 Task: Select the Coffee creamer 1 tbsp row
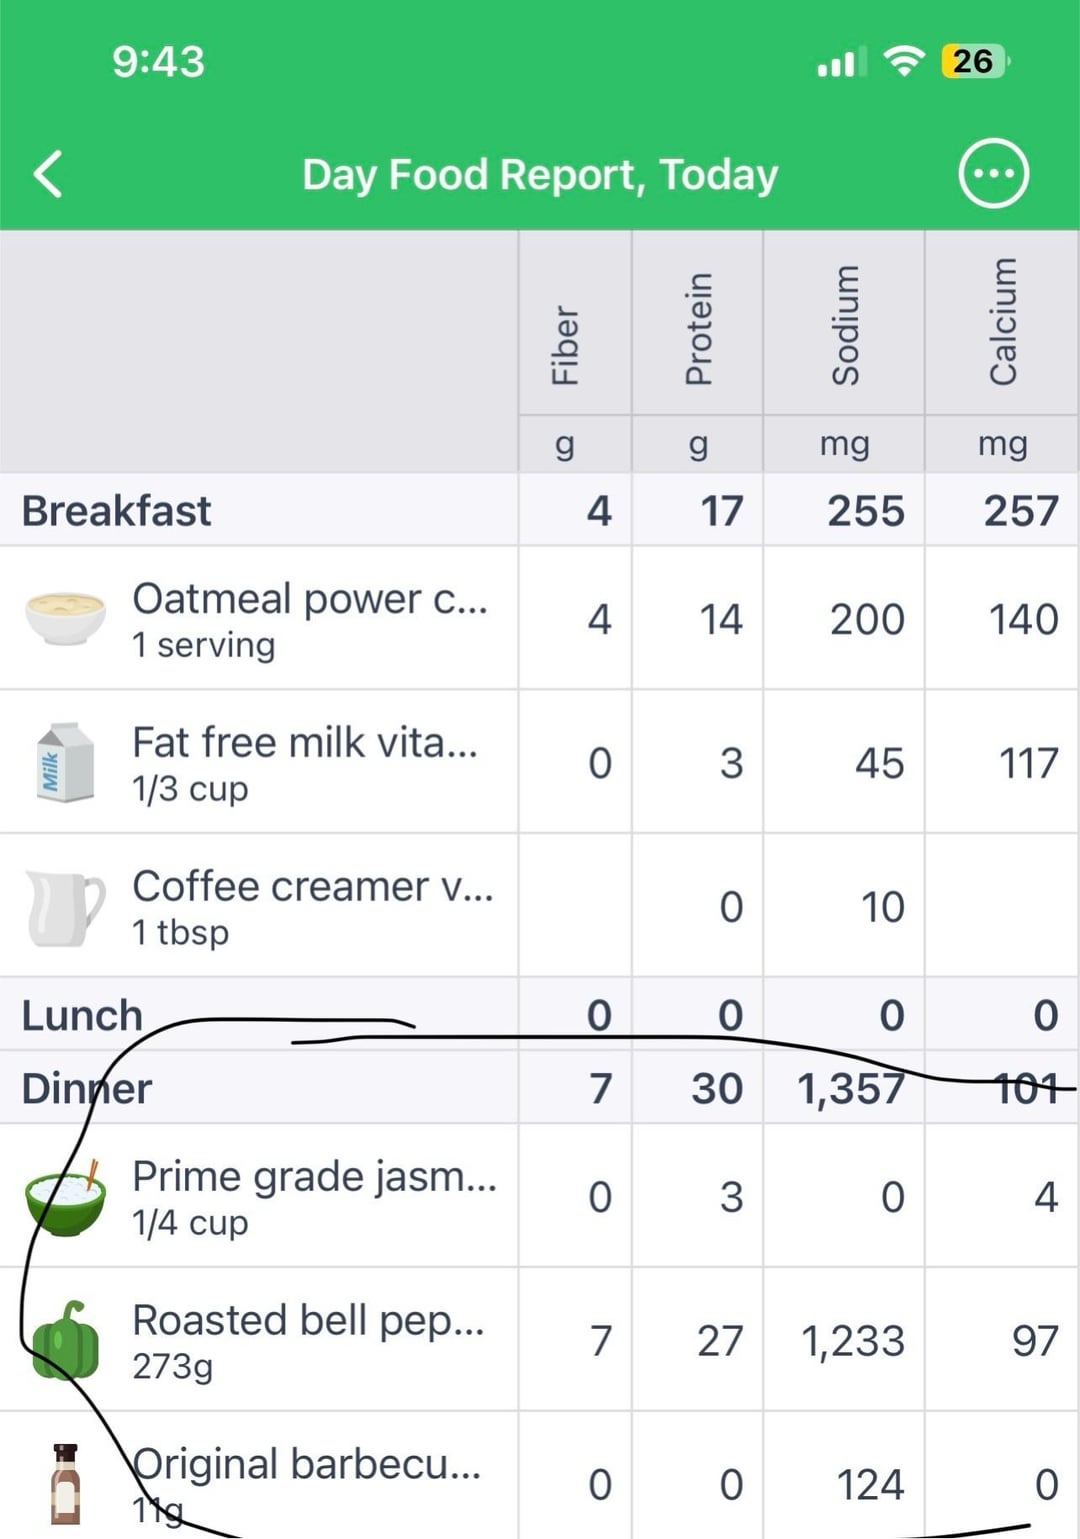point(540,906)
